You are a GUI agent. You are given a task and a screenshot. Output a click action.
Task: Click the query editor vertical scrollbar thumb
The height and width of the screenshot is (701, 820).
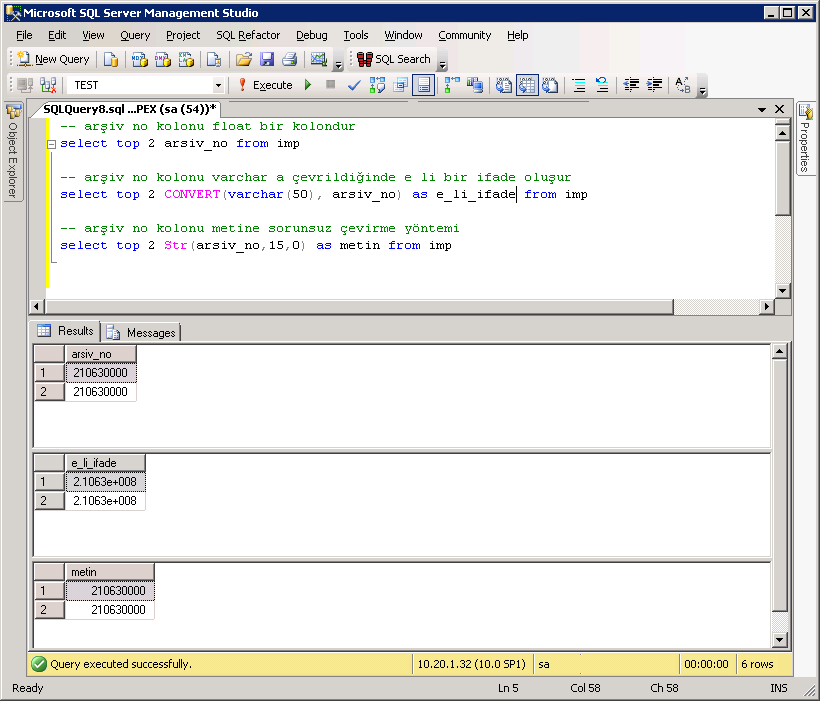[x=782, y=178]
